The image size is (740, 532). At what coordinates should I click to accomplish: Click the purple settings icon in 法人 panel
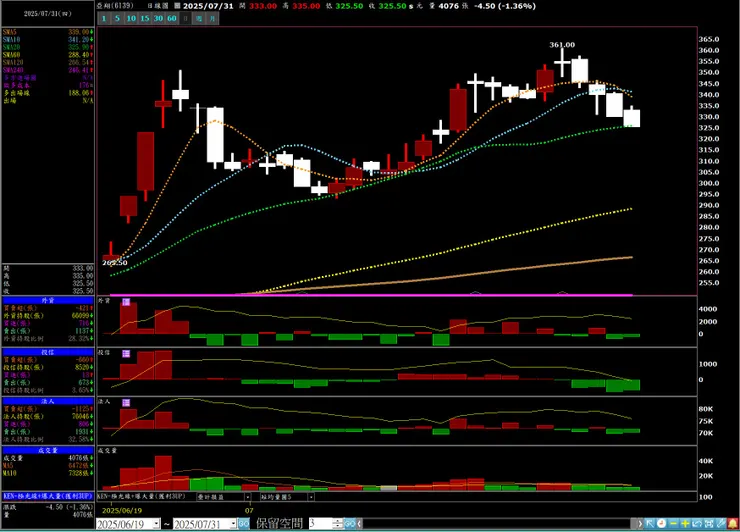(126, 403)
